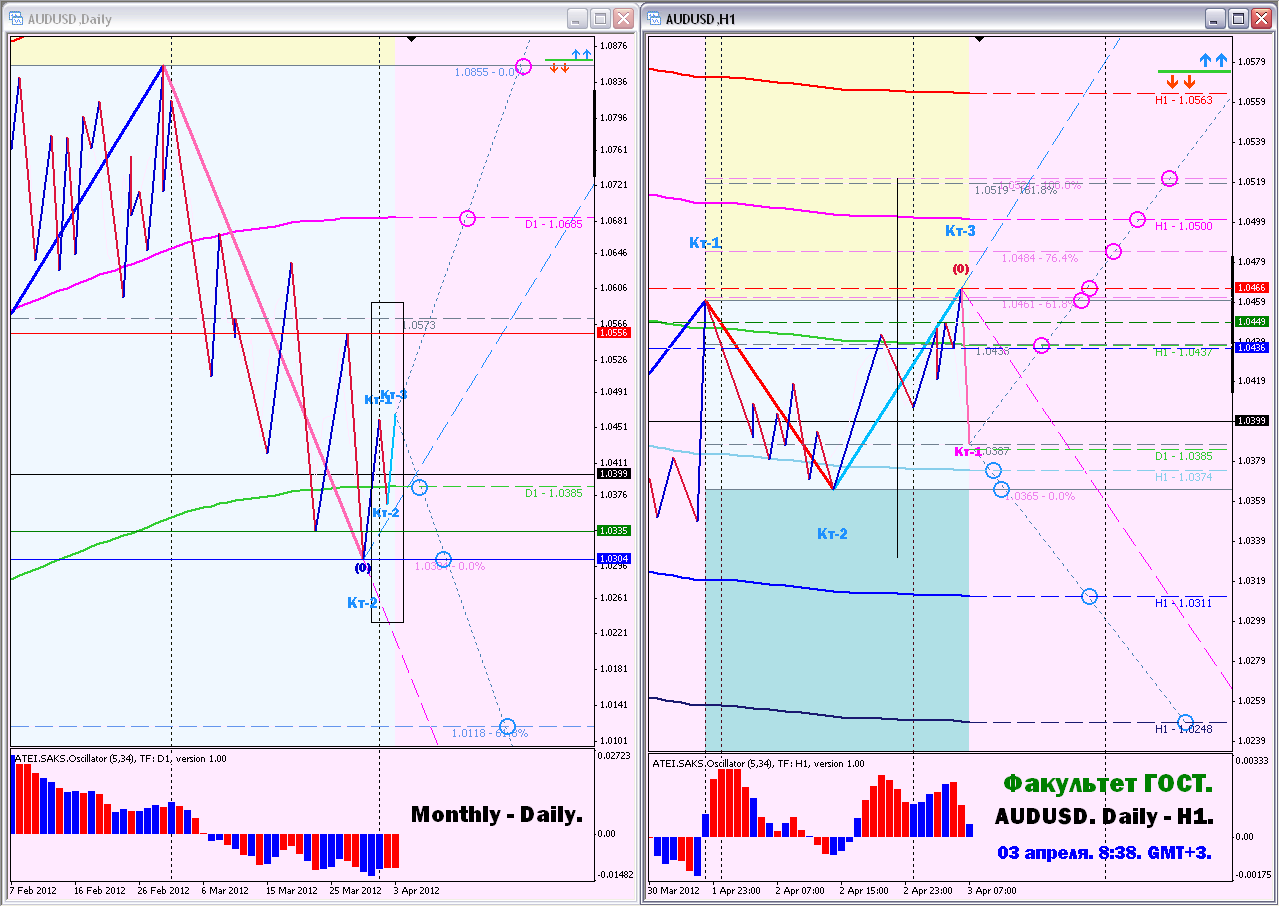Click green 1.0449 price label in H1 chart
Screen dimensions: 1280x907
[x=1251, y=321]
